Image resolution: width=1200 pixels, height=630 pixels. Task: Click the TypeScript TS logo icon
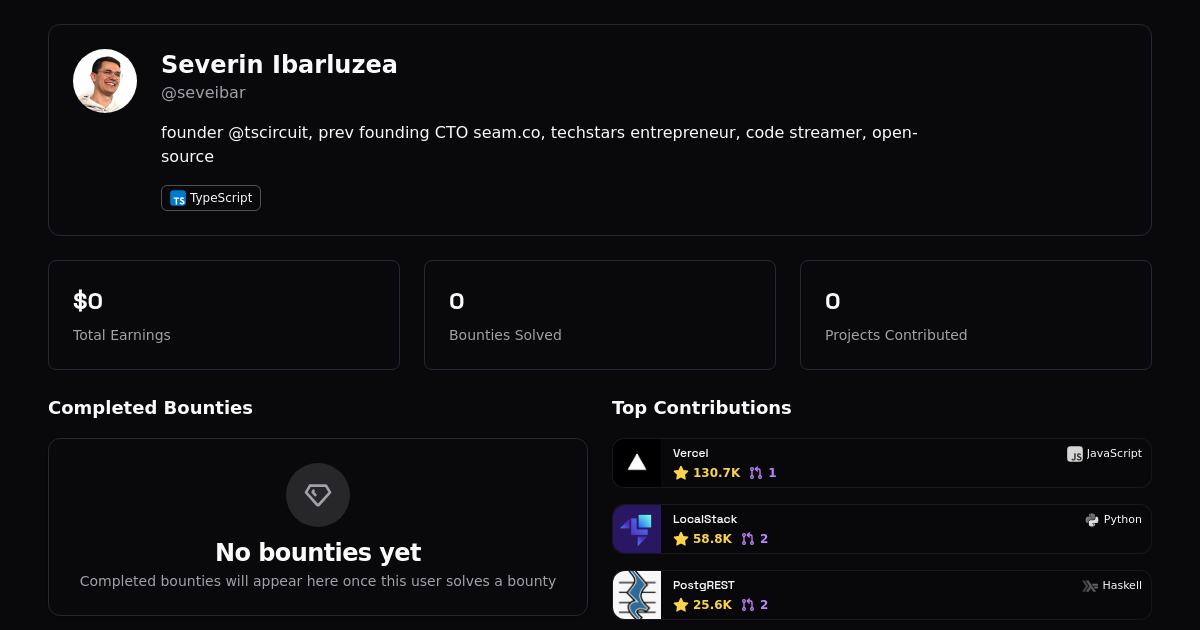178,198
